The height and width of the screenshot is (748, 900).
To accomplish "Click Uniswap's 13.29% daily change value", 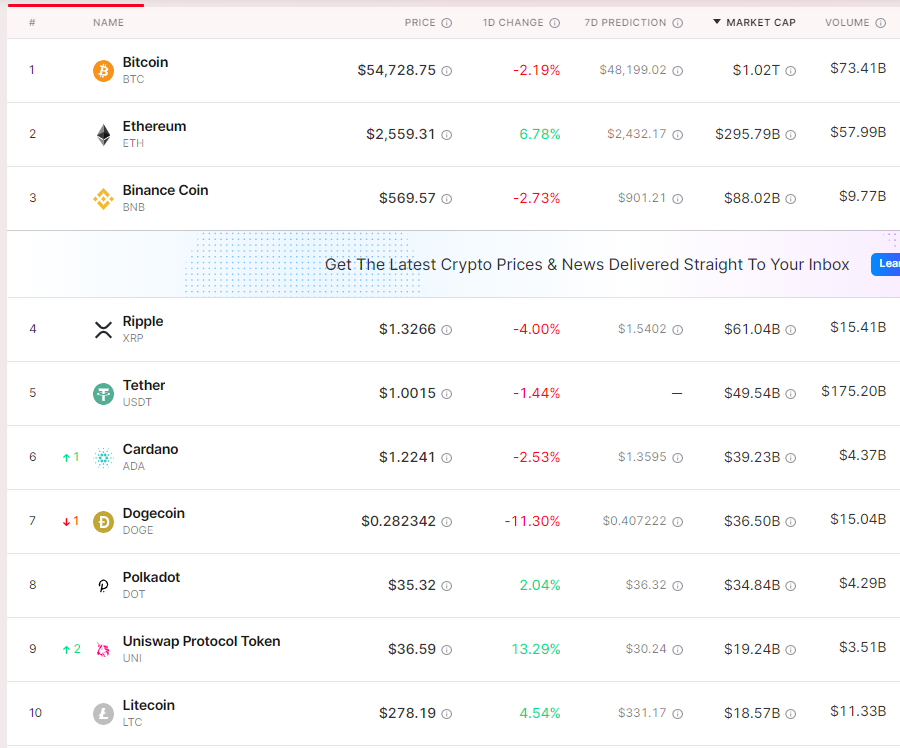I will point(536,649).
